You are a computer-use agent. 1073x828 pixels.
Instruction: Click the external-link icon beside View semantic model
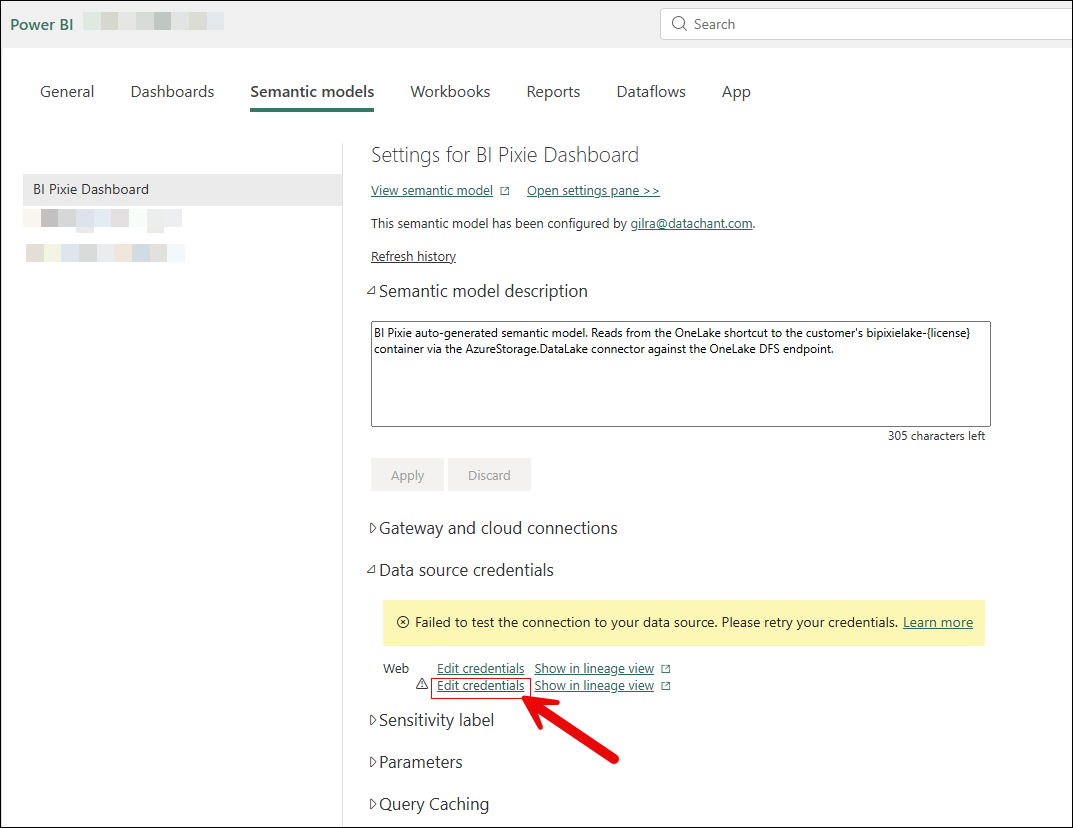[505, 191]
